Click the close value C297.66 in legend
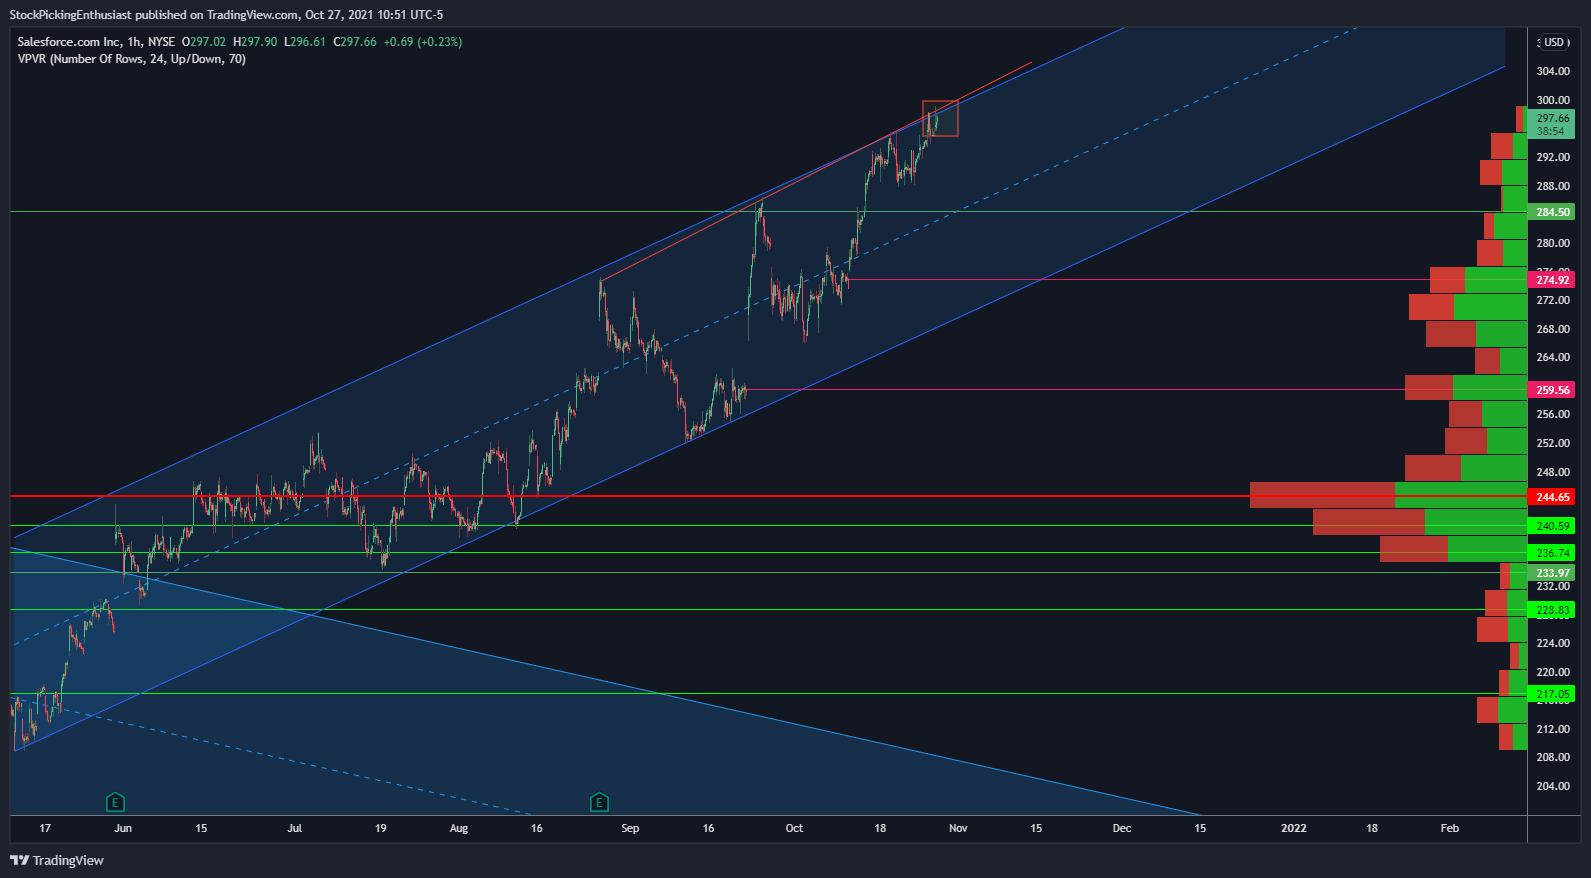 (355, 42)
